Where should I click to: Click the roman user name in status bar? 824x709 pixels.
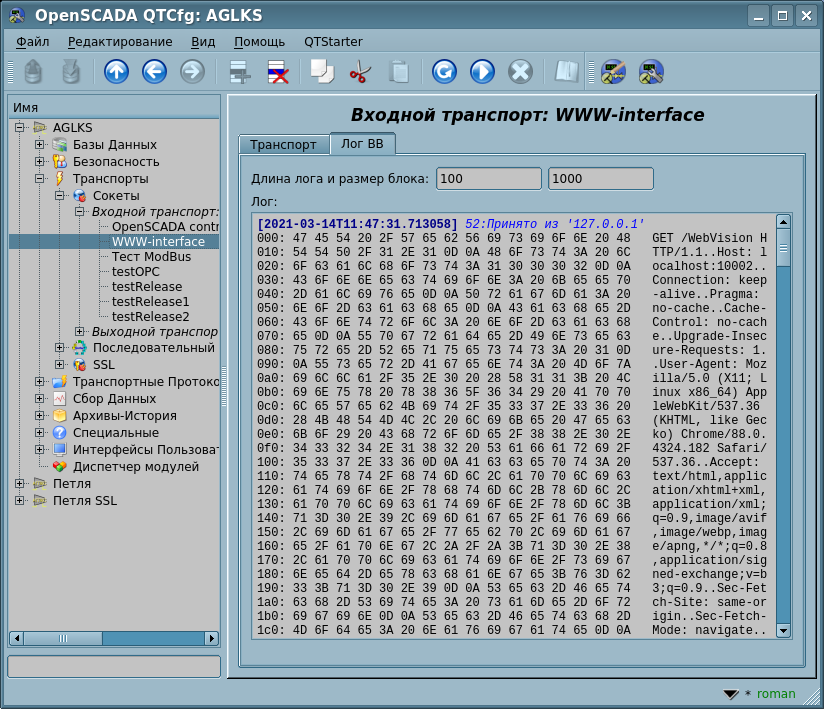coord(776,694)
